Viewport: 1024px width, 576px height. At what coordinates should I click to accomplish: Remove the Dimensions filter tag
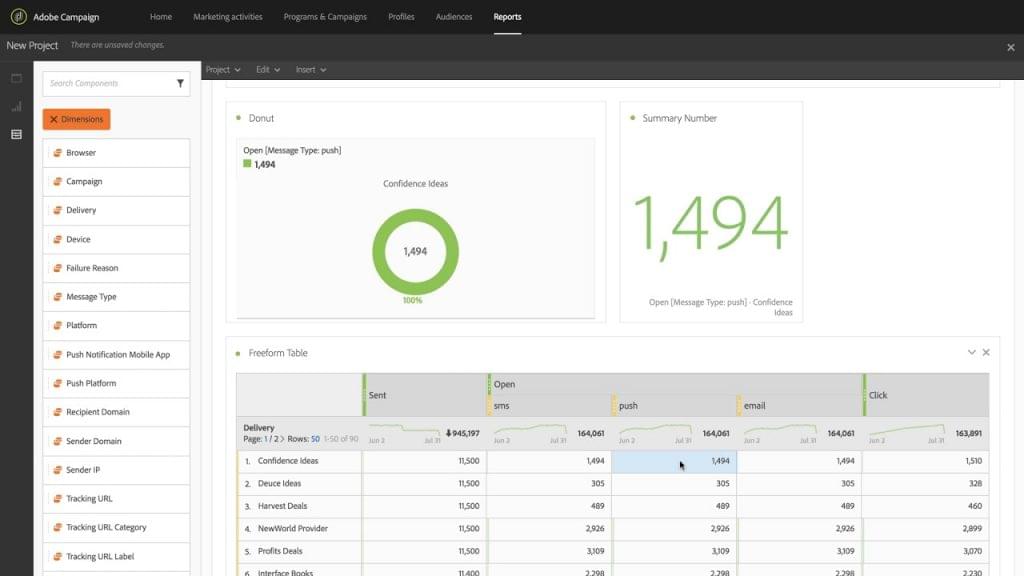coord(54,120)
